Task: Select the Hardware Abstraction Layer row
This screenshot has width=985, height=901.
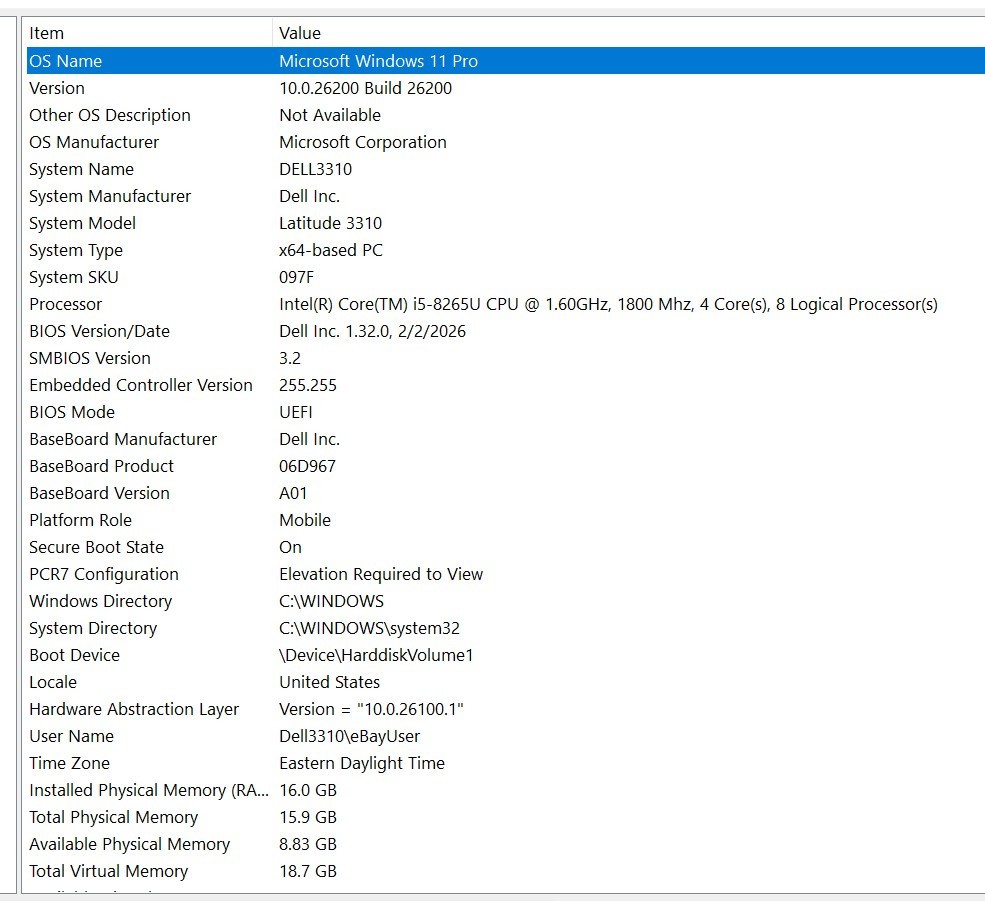Action: click(506, 709)
